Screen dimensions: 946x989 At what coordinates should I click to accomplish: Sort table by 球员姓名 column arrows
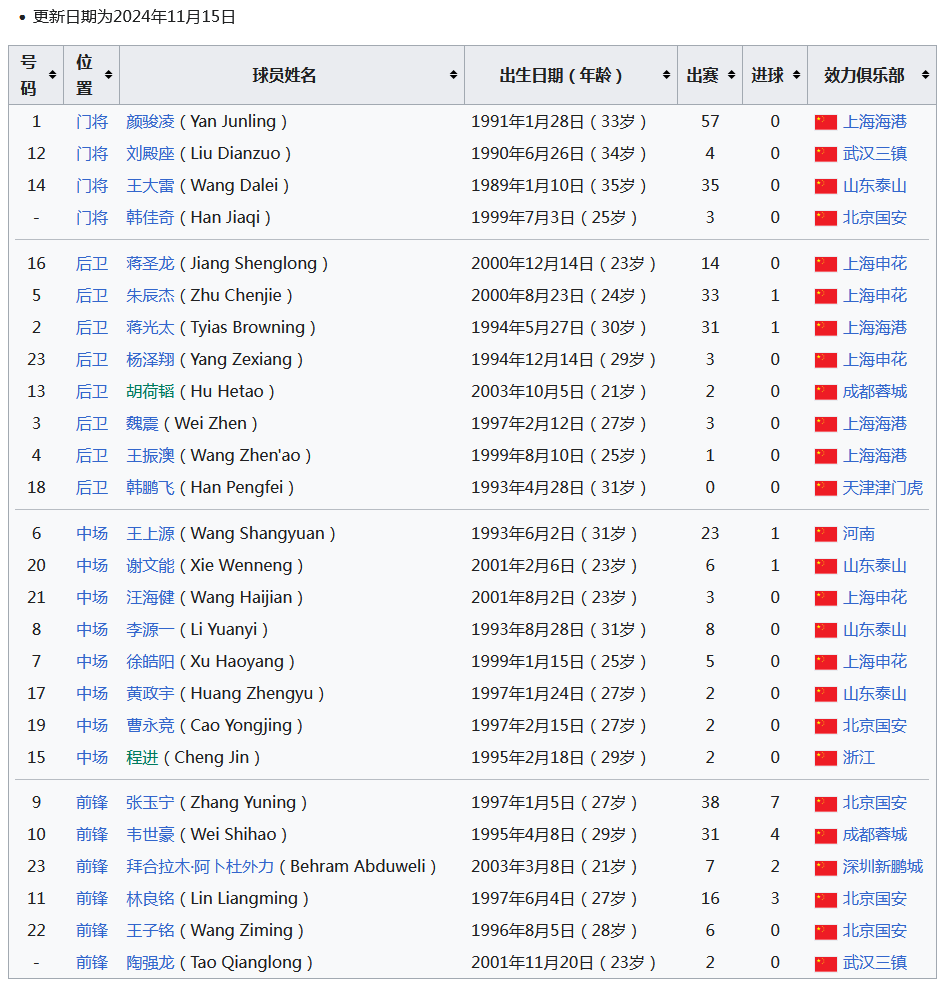point(453,74)
